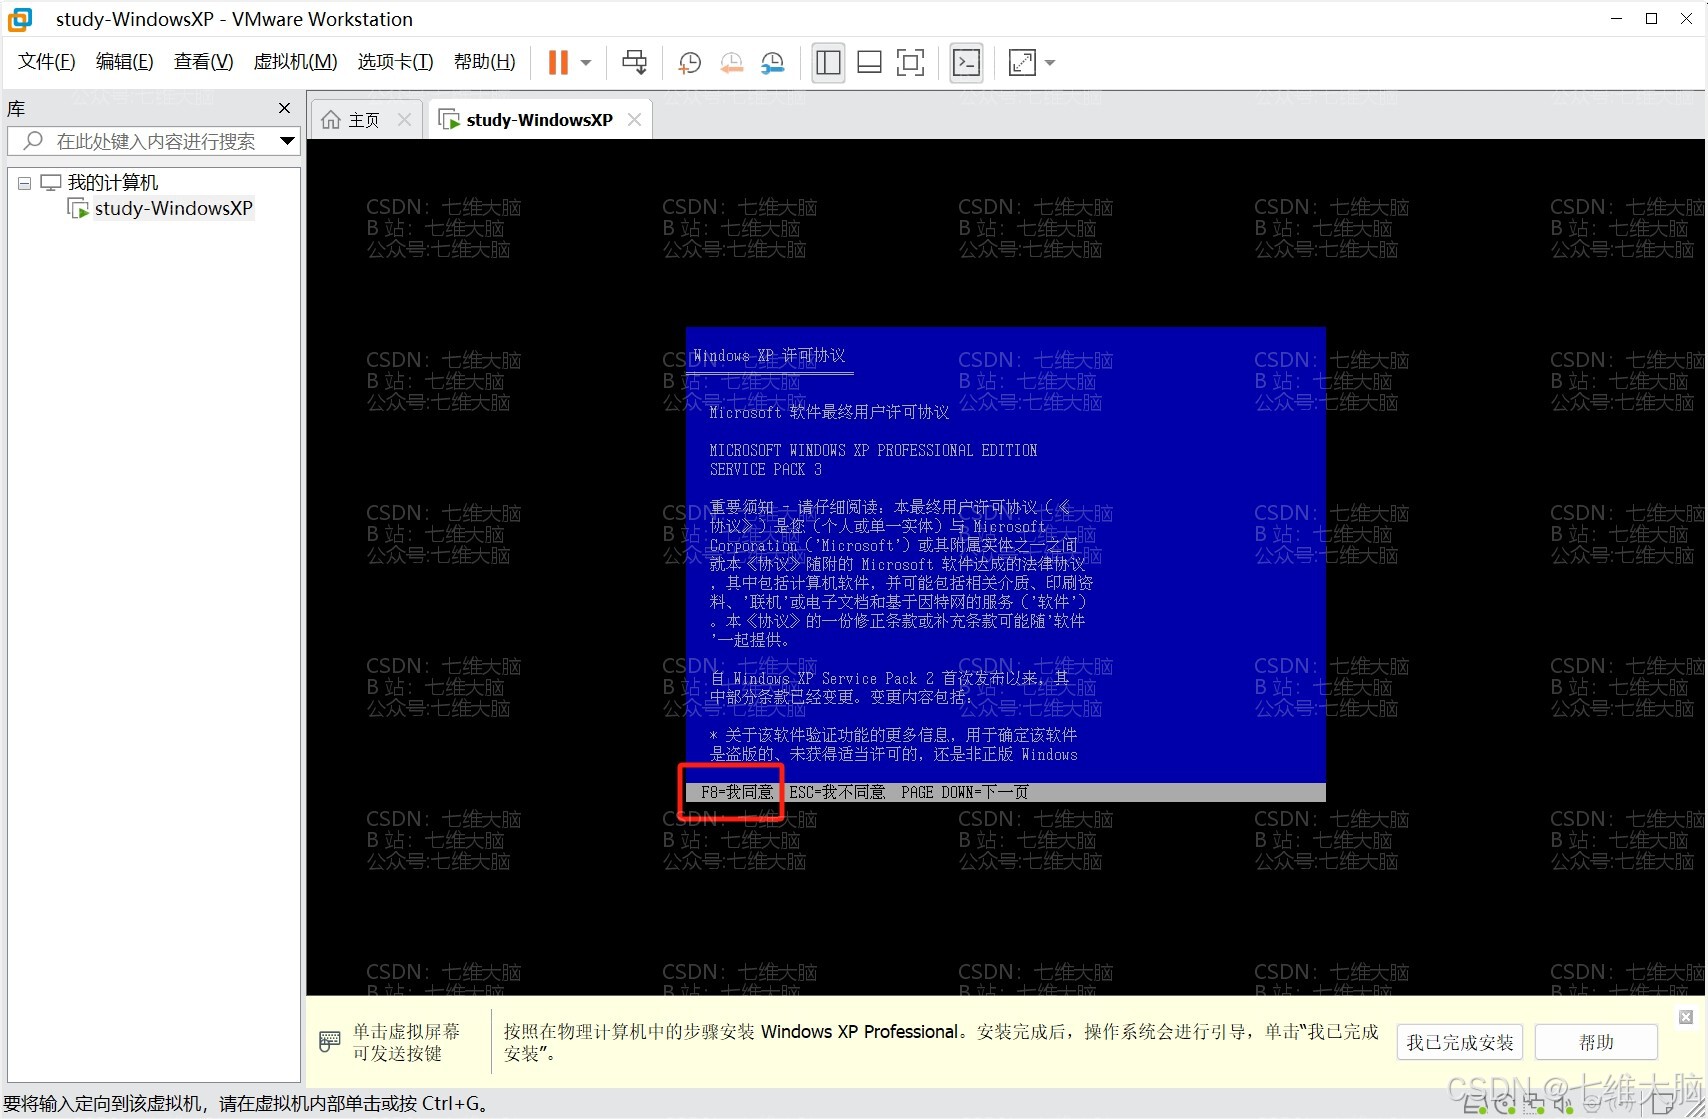Pause the virtual machine with the orange pause icon
This screenshot has height=1119, width=1708.
[x=558, y=63]
